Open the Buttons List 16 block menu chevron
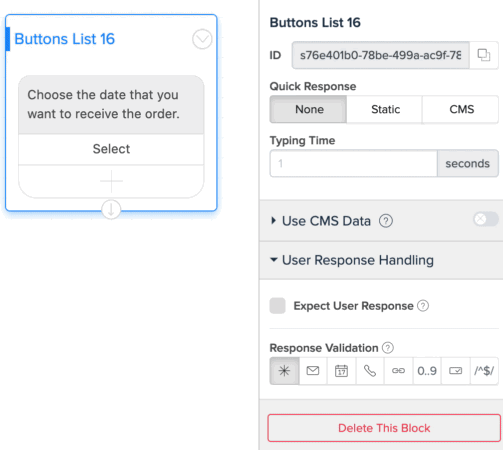The image size is (503, 450). pos(202,39)
